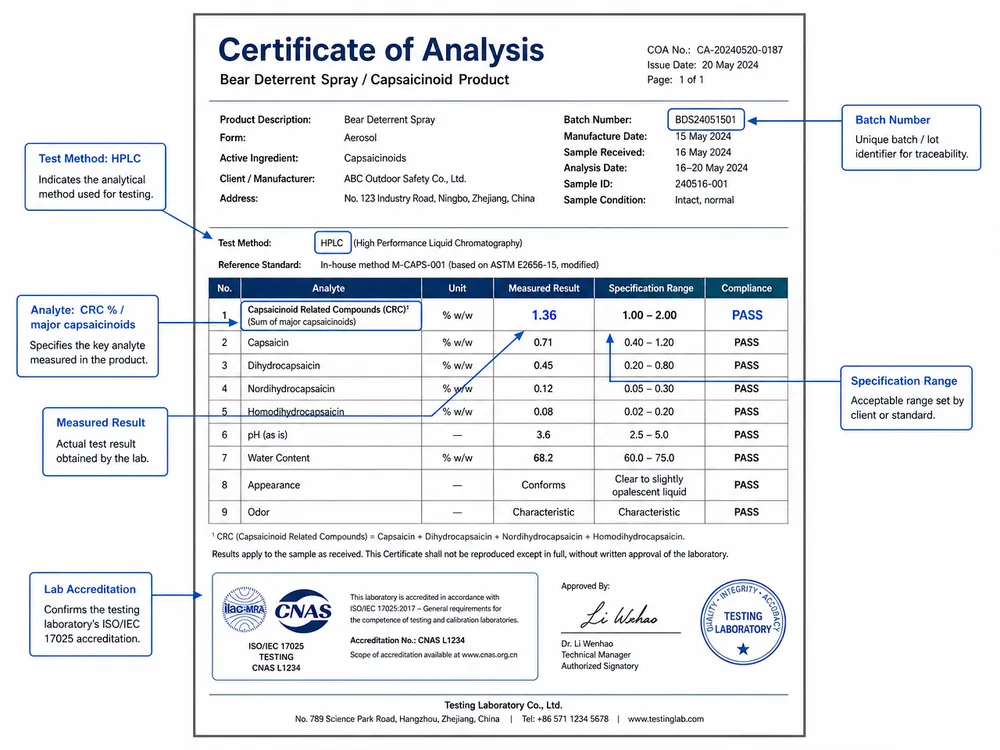Click the batch number BDS24051501
This screenshot has height=750, width=1000.
(x=705, y=119)
